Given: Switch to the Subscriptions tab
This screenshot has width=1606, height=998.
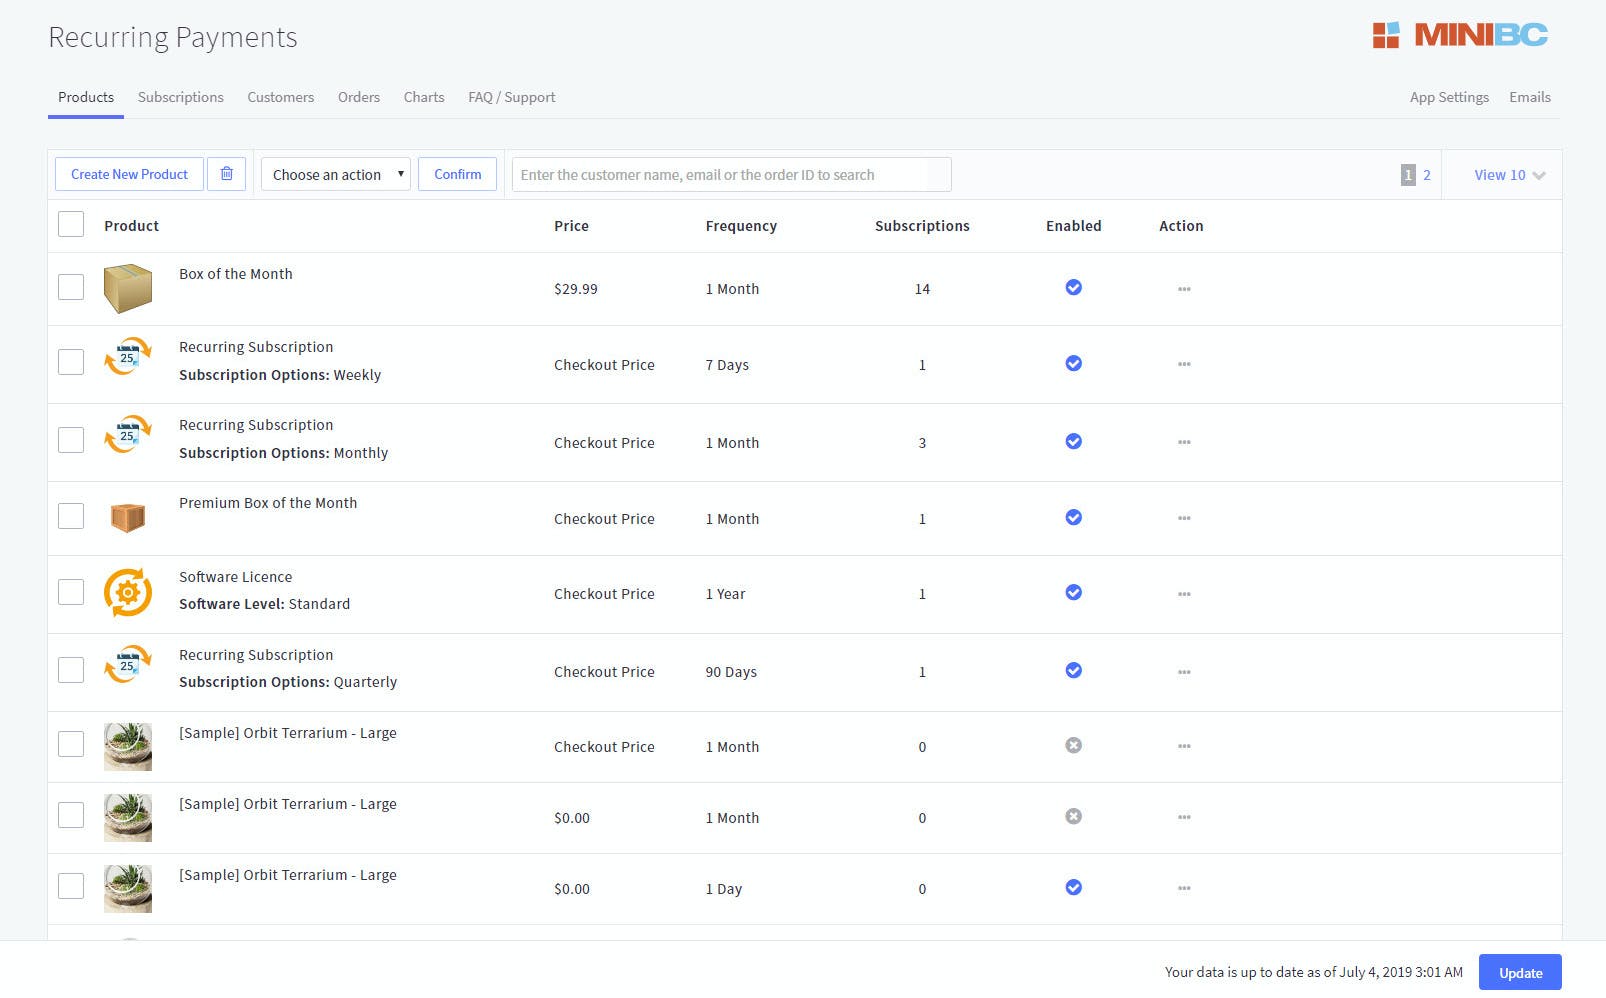Looking at the screenshot, I should [x=181, y=97].
